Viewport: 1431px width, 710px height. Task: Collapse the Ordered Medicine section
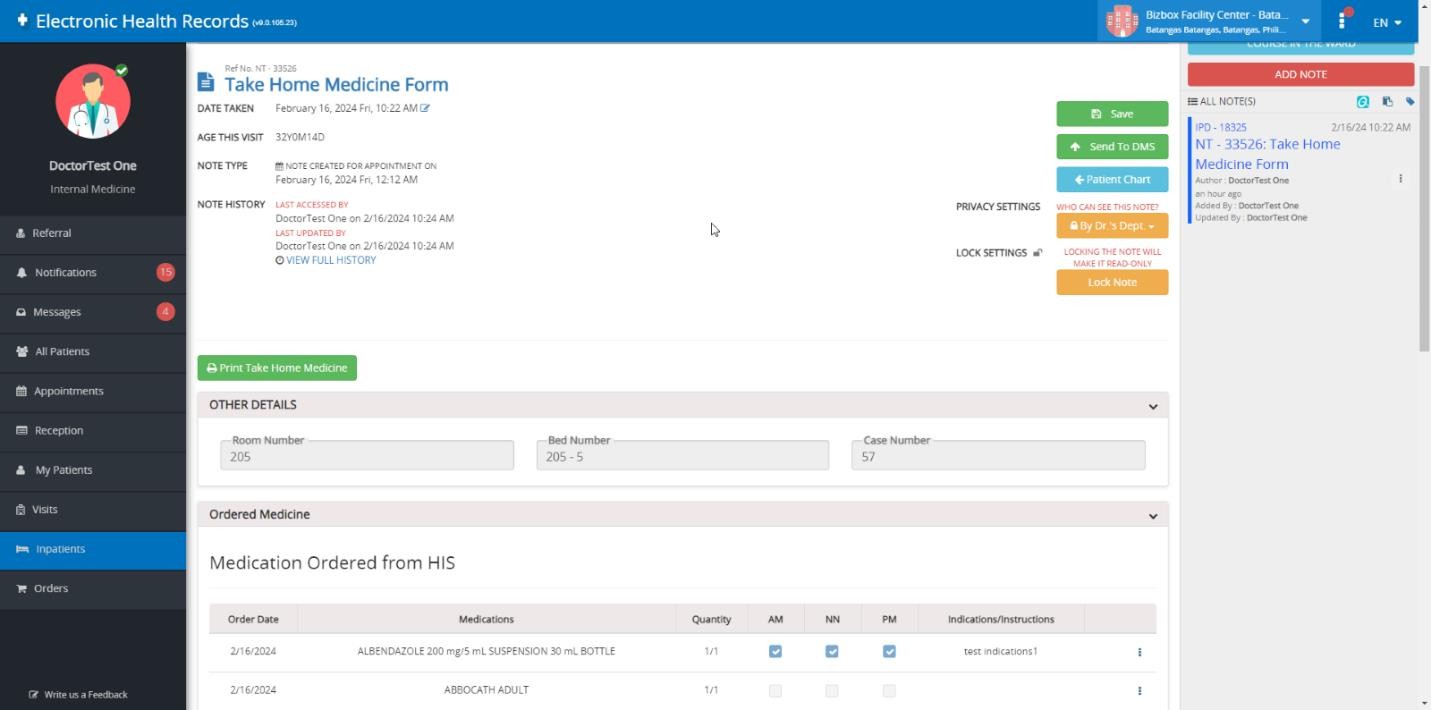pyautogui.click(x=1153, y=516)
